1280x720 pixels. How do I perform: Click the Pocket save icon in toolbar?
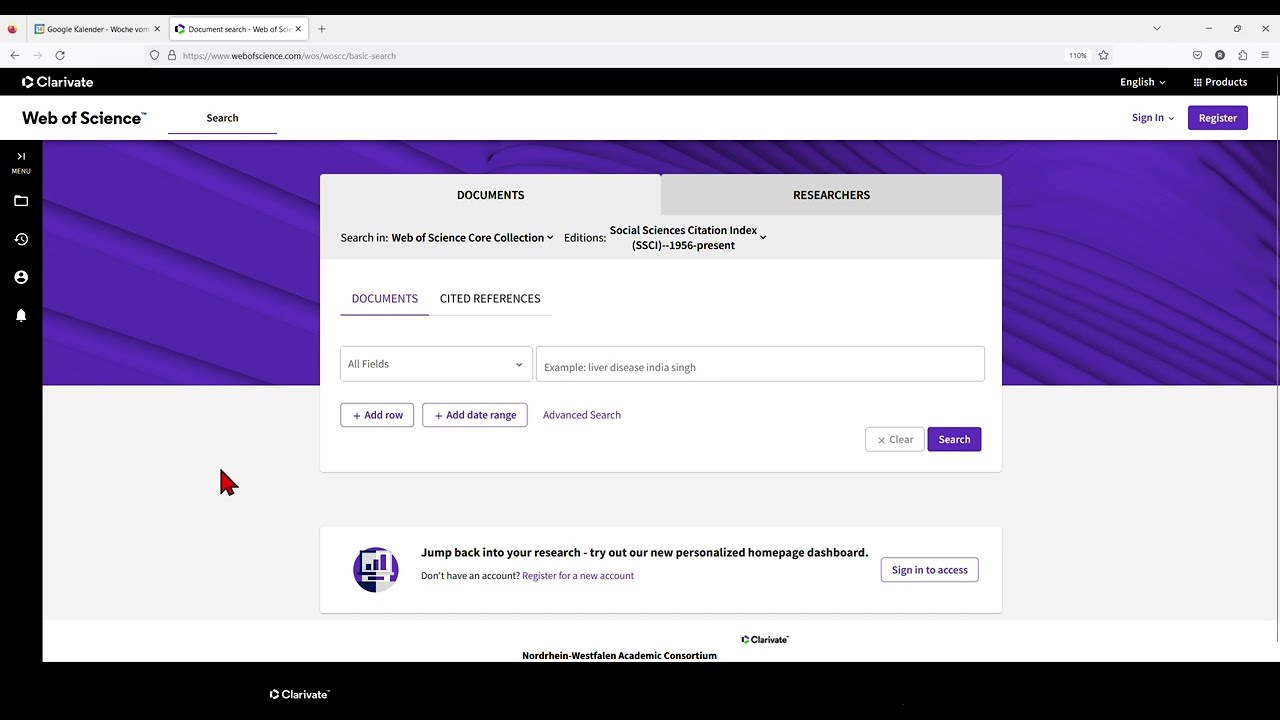(x=1197, y=55)
